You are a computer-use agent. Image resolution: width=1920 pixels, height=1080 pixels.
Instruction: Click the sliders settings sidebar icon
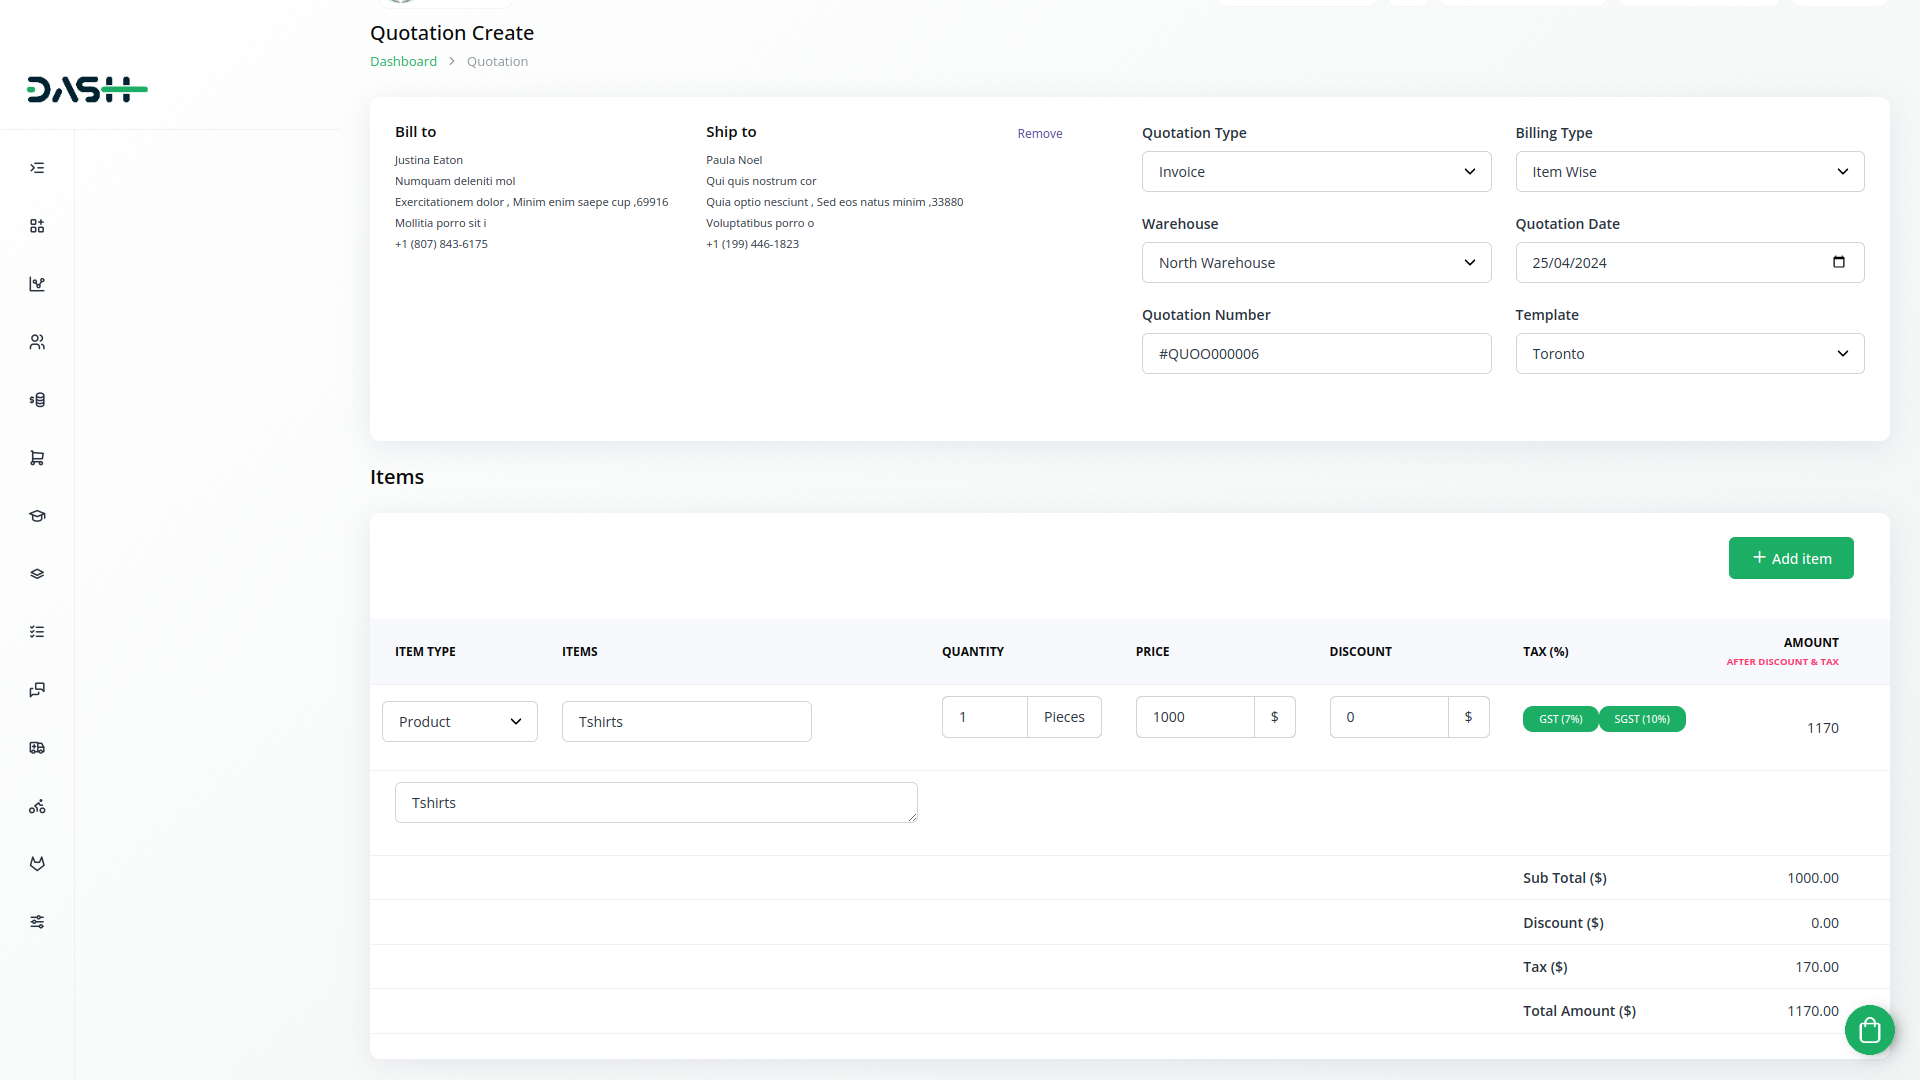tap(37, 922)
